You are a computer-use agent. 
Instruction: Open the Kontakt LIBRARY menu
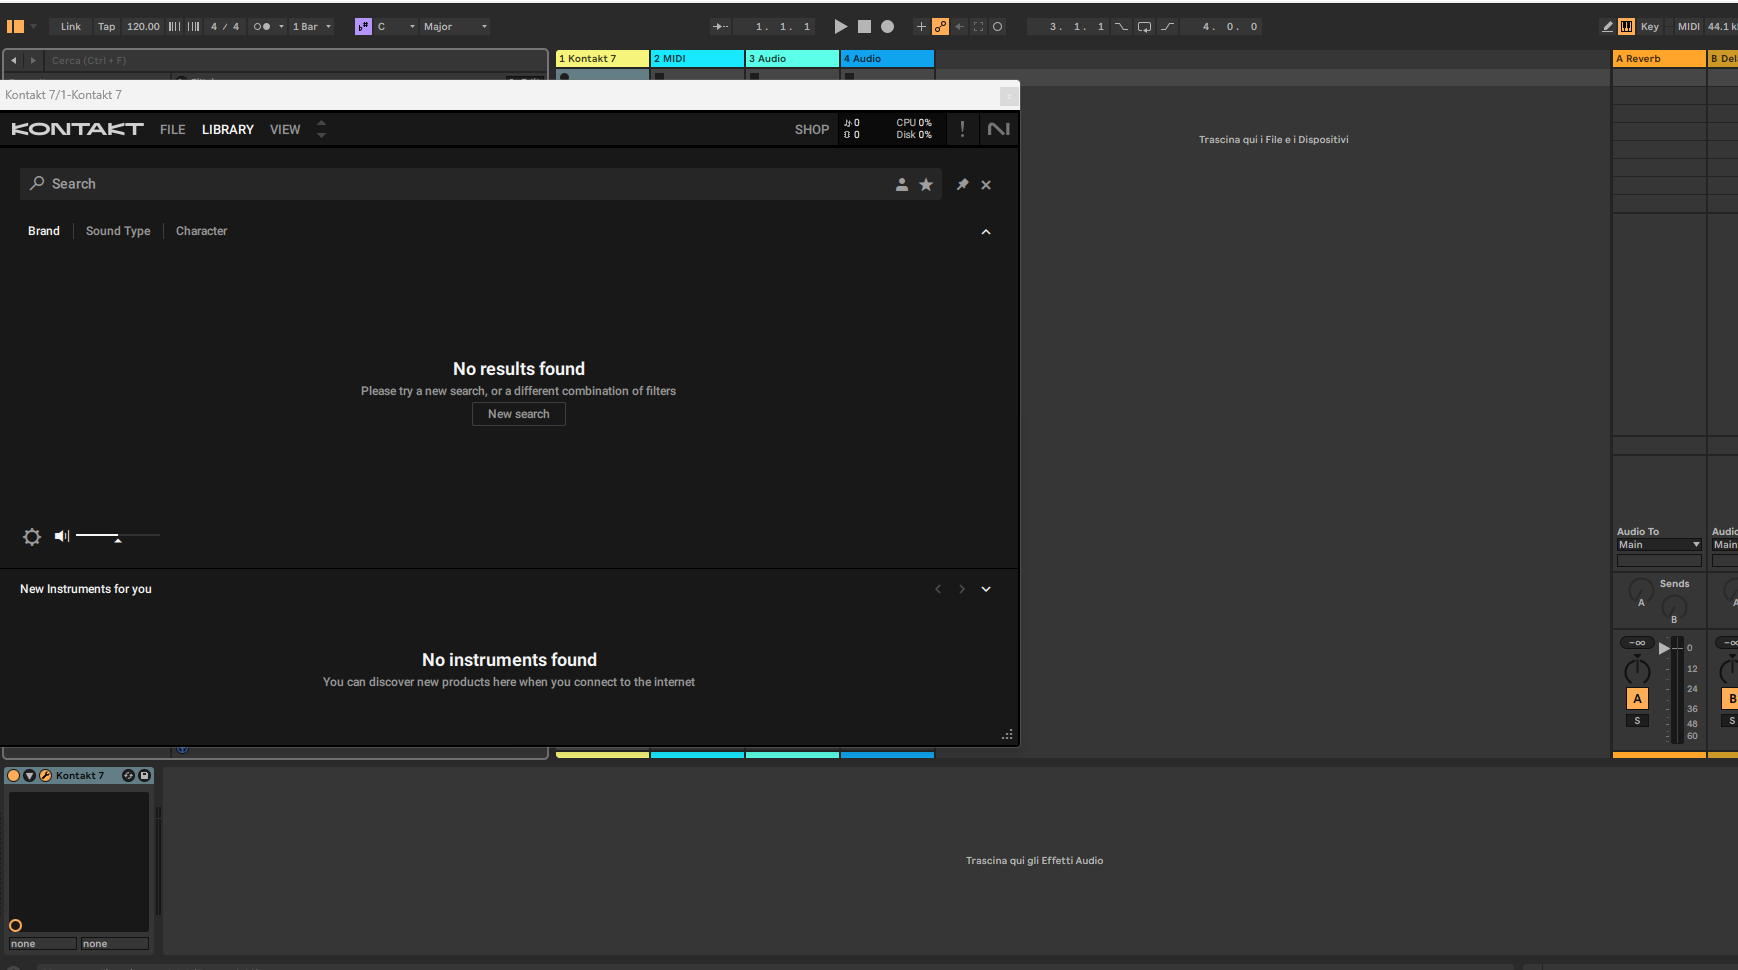click(228, 129)
